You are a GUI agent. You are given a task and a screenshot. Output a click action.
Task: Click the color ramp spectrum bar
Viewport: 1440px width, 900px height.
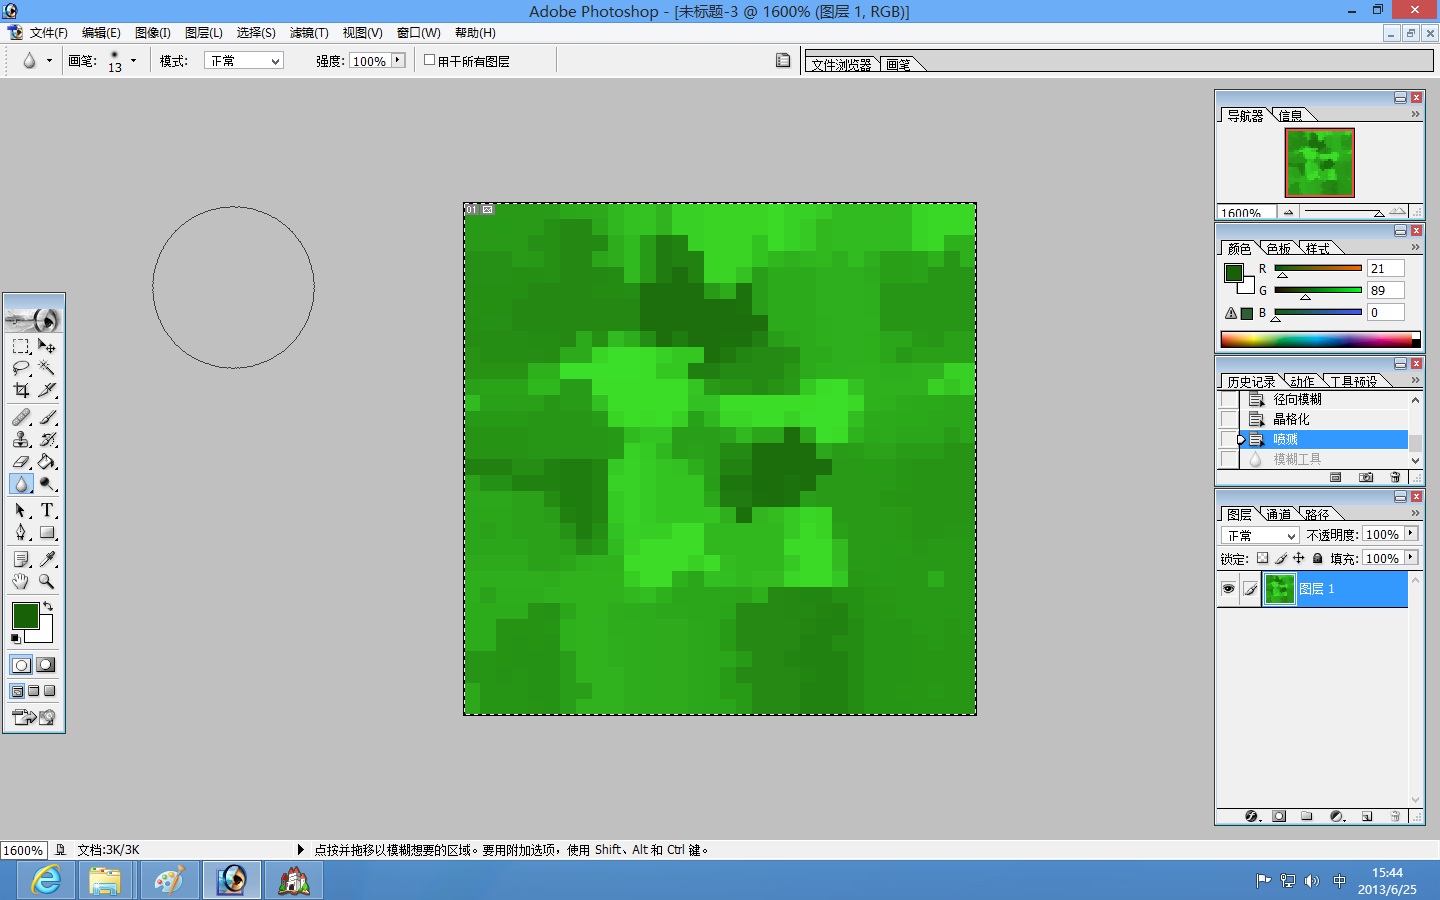(x=1320, y=340)
